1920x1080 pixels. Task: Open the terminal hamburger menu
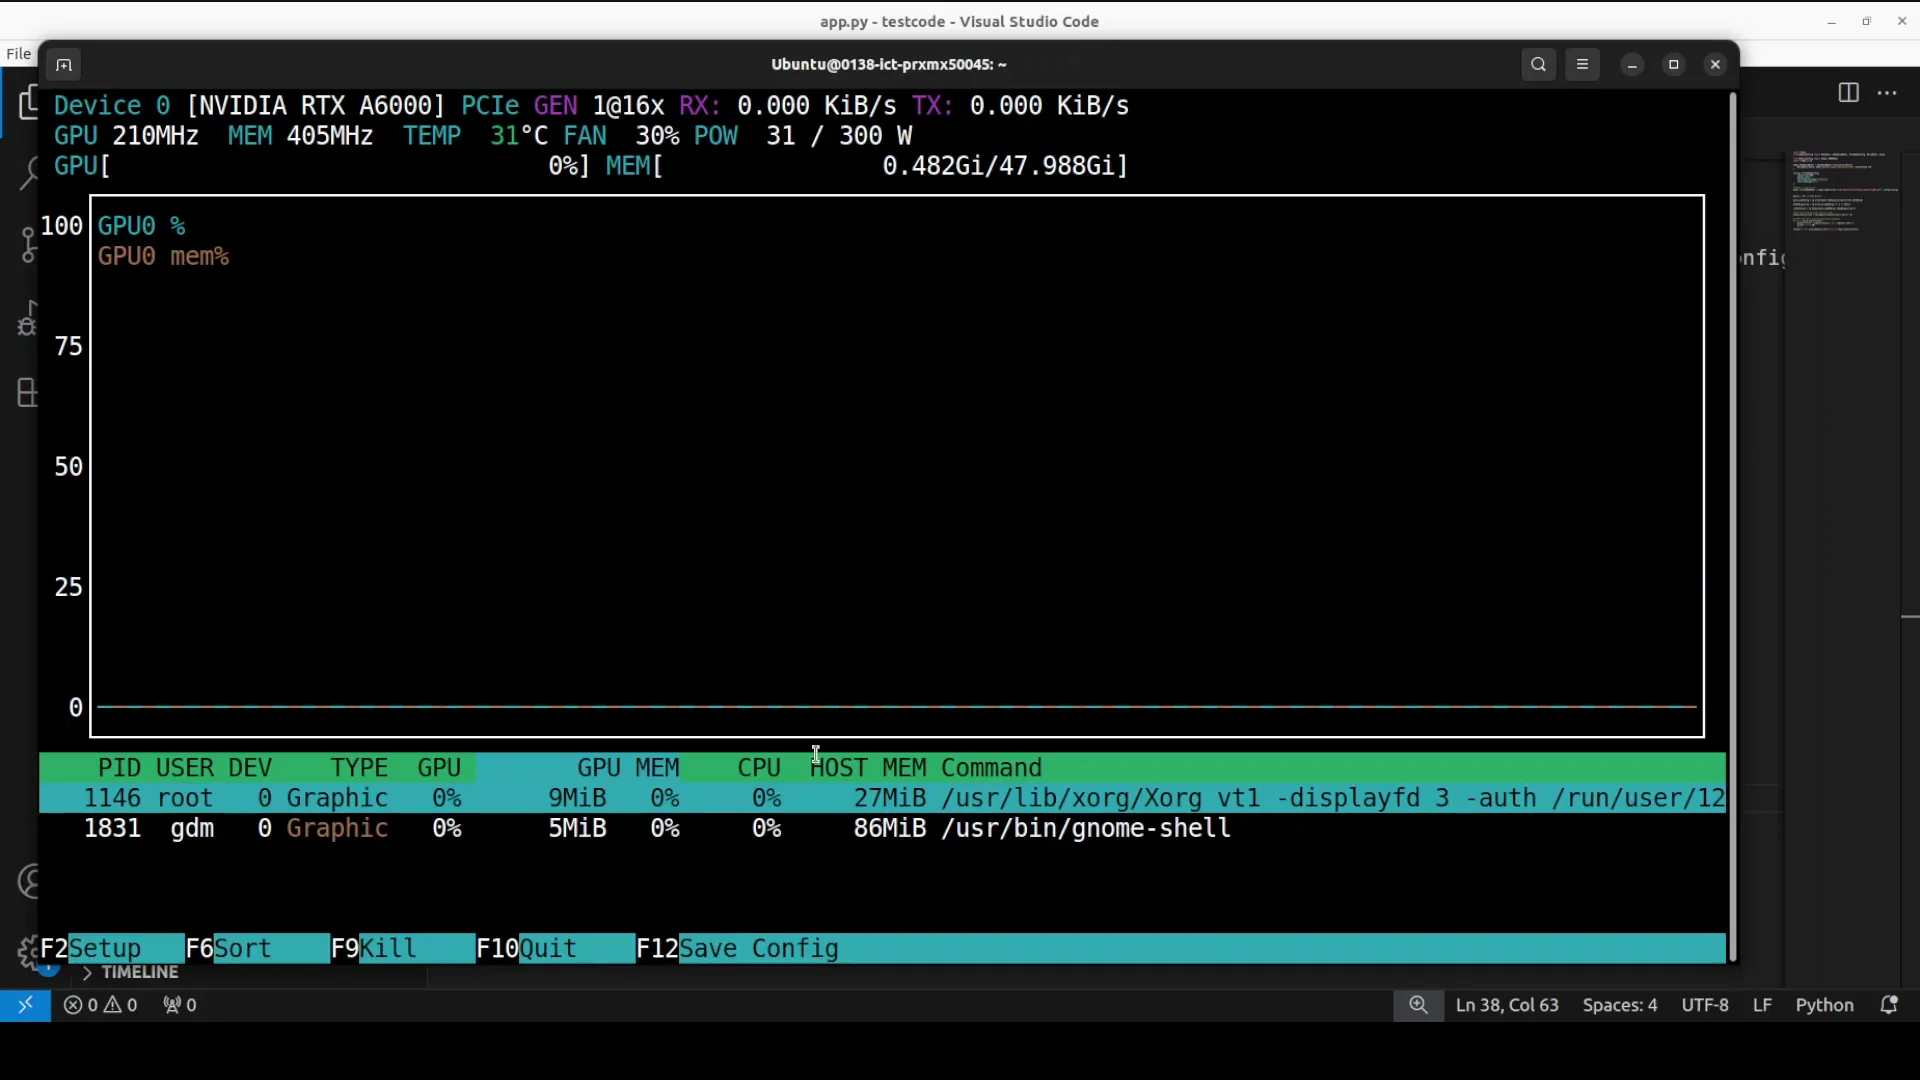tap(1582, 64)
